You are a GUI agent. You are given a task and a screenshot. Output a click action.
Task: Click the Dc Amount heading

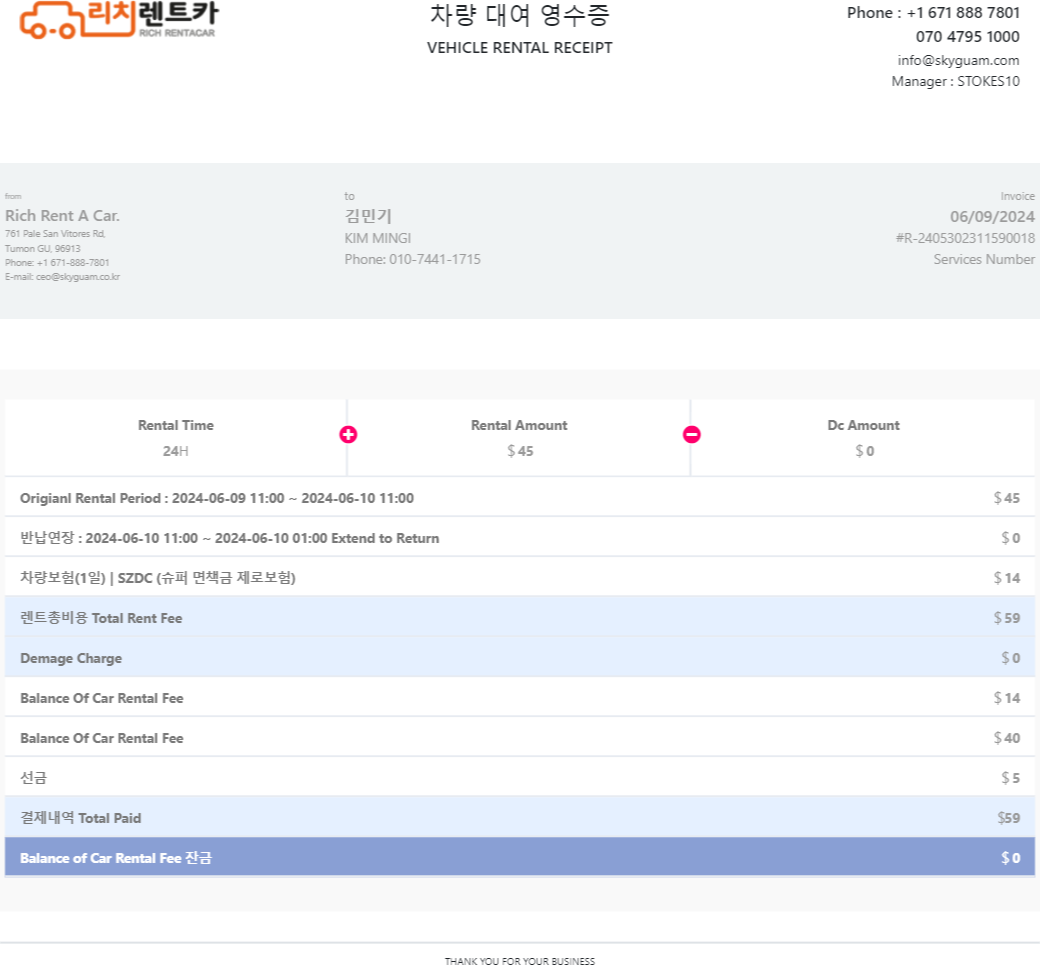coord(864,425)
